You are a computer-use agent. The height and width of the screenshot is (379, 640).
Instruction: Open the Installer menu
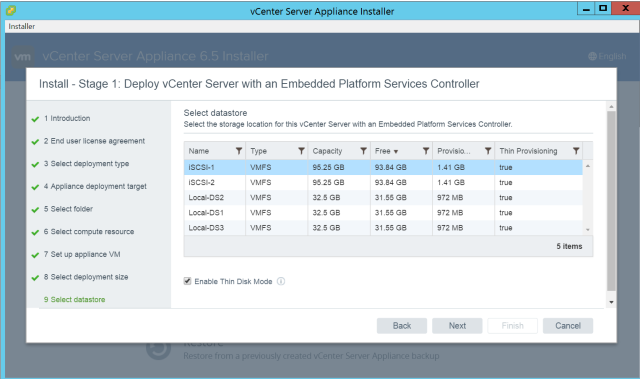pos(22,26)
